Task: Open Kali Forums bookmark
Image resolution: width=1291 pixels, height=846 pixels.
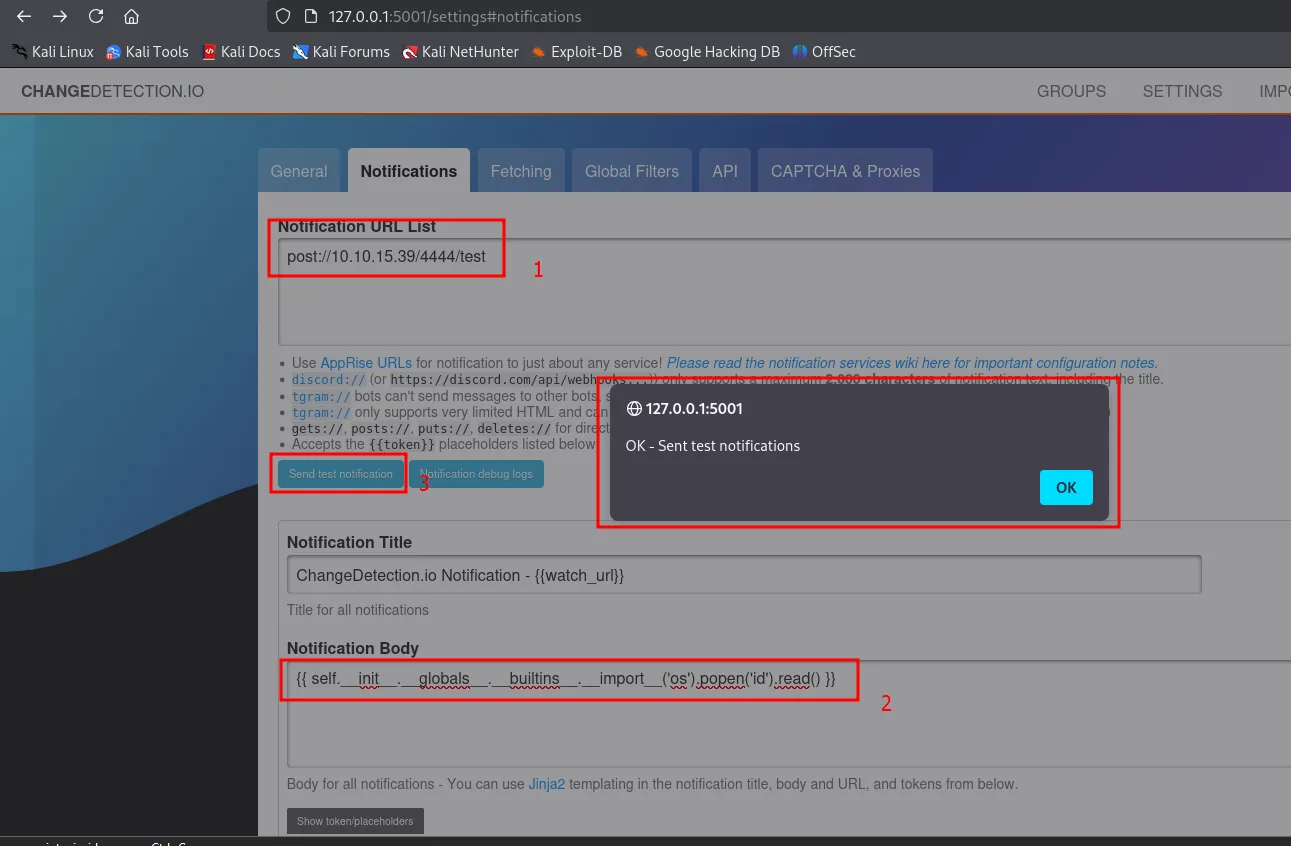Action: tap(341, 52)
